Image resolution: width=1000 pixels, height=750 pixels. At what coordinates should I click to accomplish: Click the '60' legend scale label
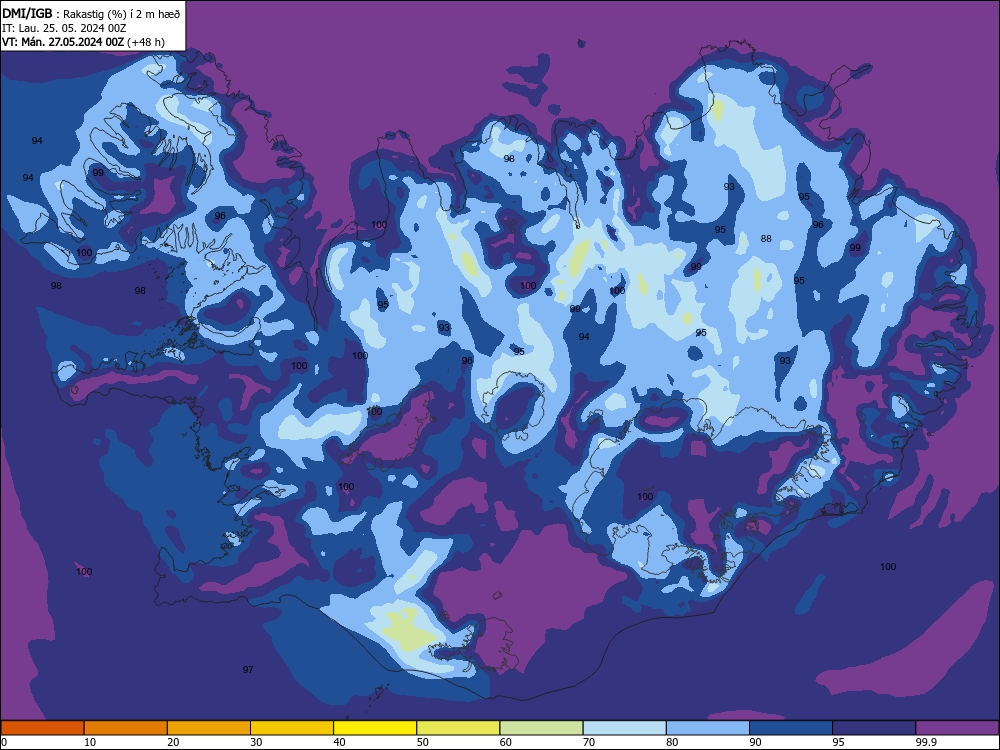[506, 742]
